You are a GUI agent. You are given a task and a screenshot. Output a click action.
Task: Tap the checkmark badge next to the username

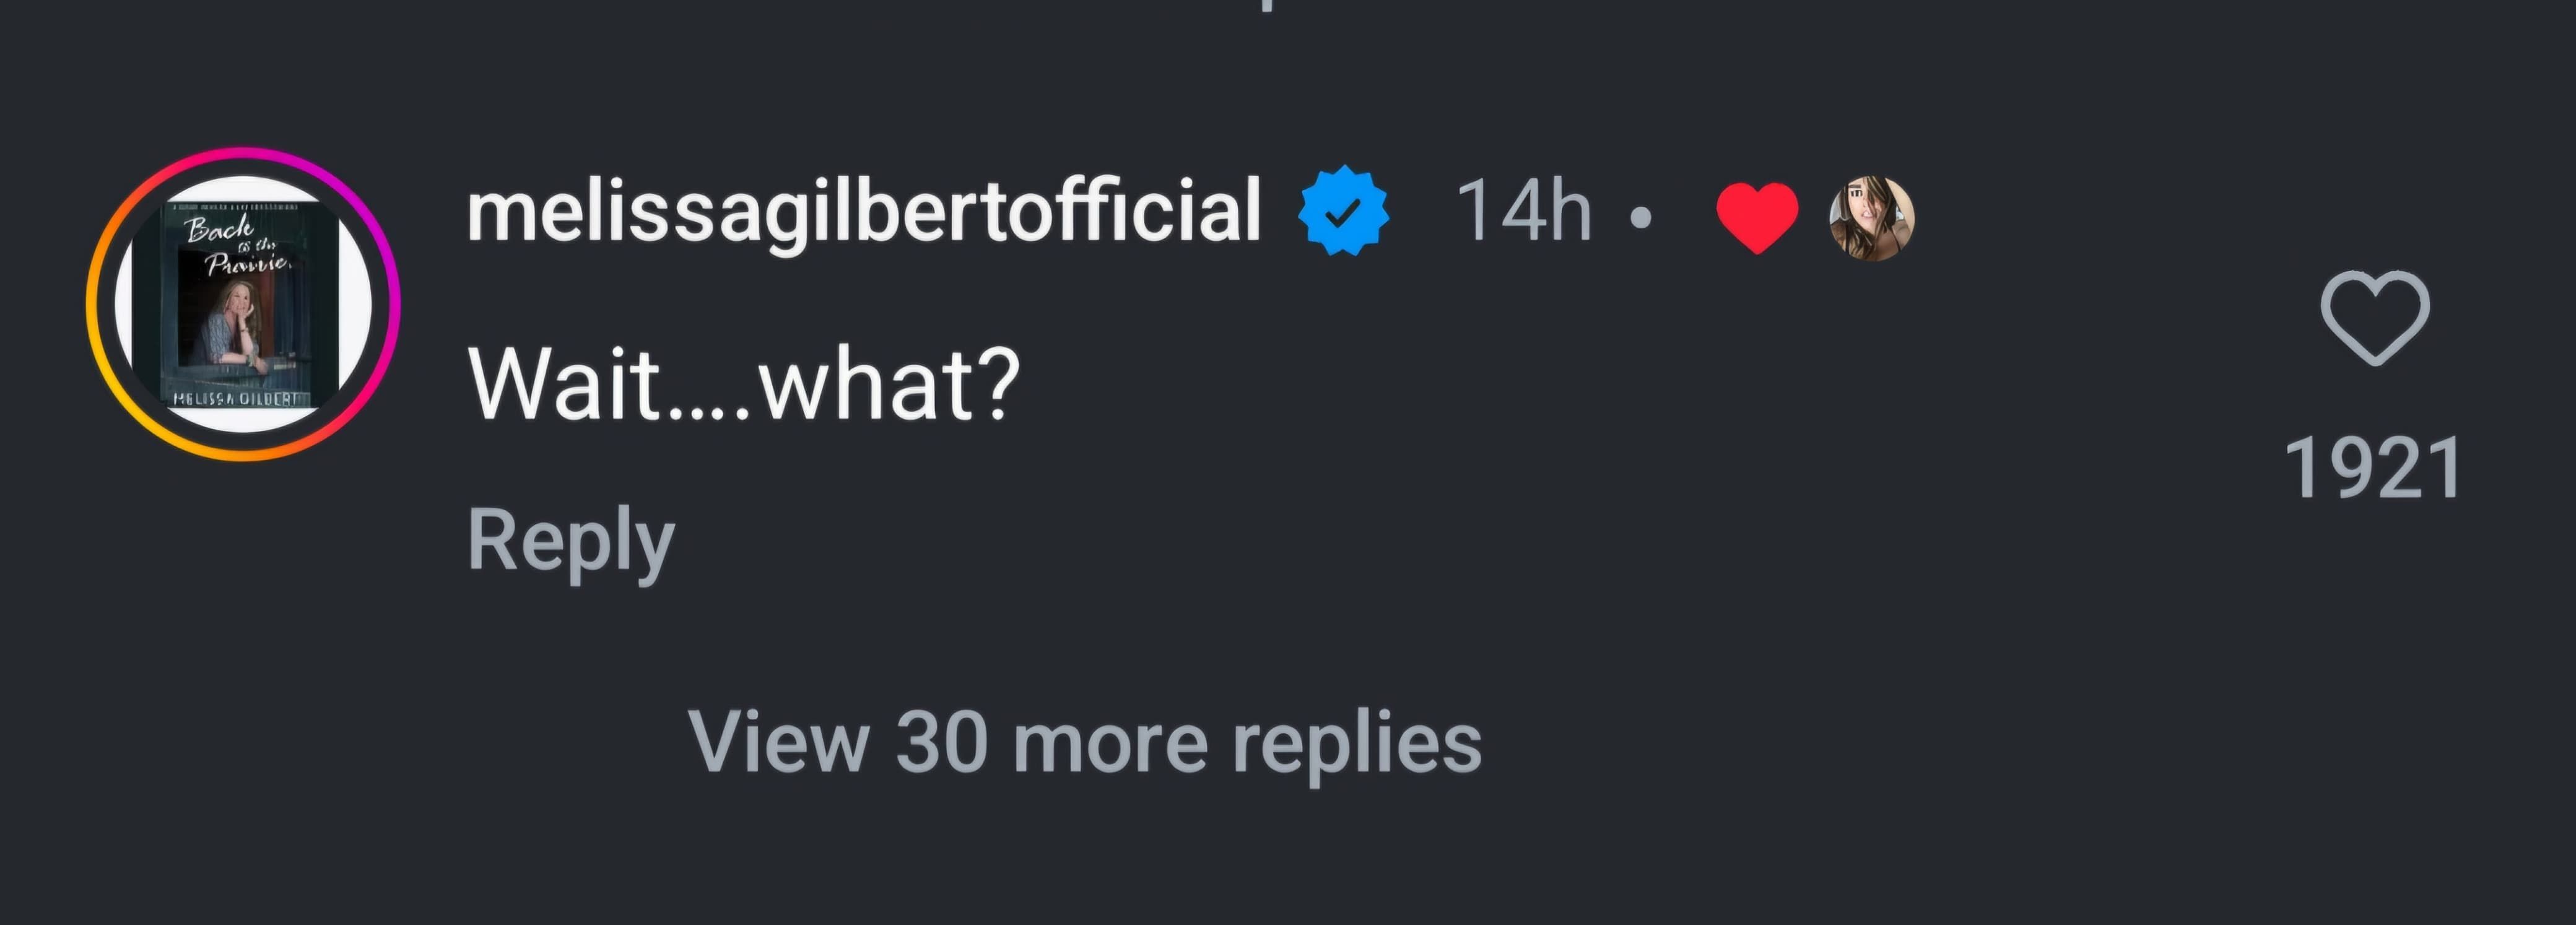click(x=1343, y=210)
